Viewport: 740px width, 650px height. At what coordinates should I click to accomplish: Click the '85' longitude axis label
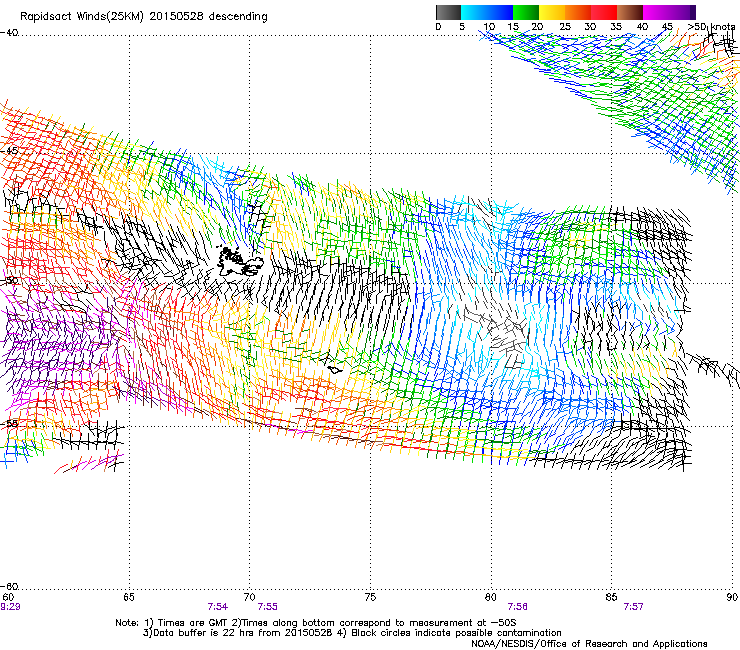tap(611, 597)
